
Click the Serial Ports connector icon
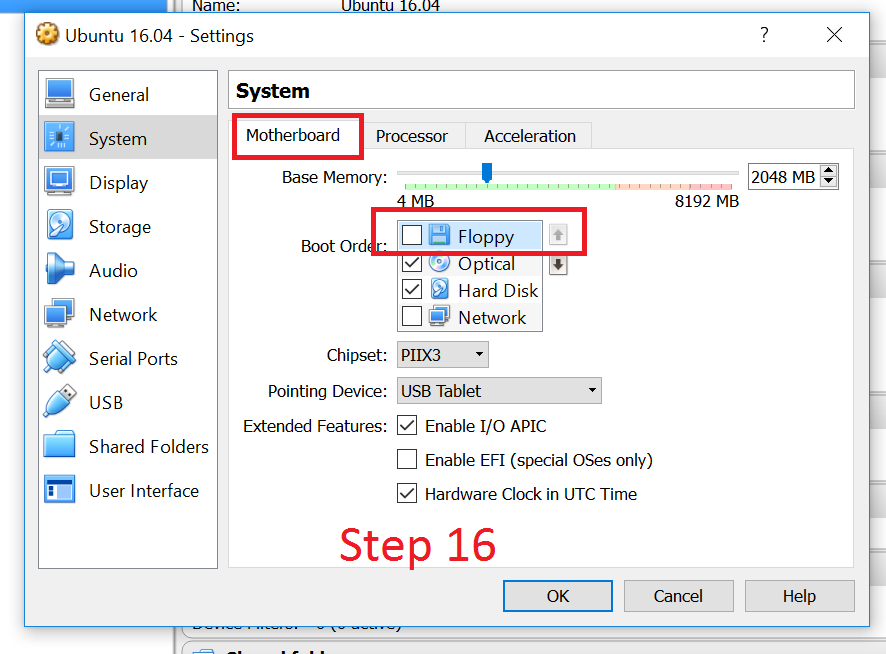(59, 357)
